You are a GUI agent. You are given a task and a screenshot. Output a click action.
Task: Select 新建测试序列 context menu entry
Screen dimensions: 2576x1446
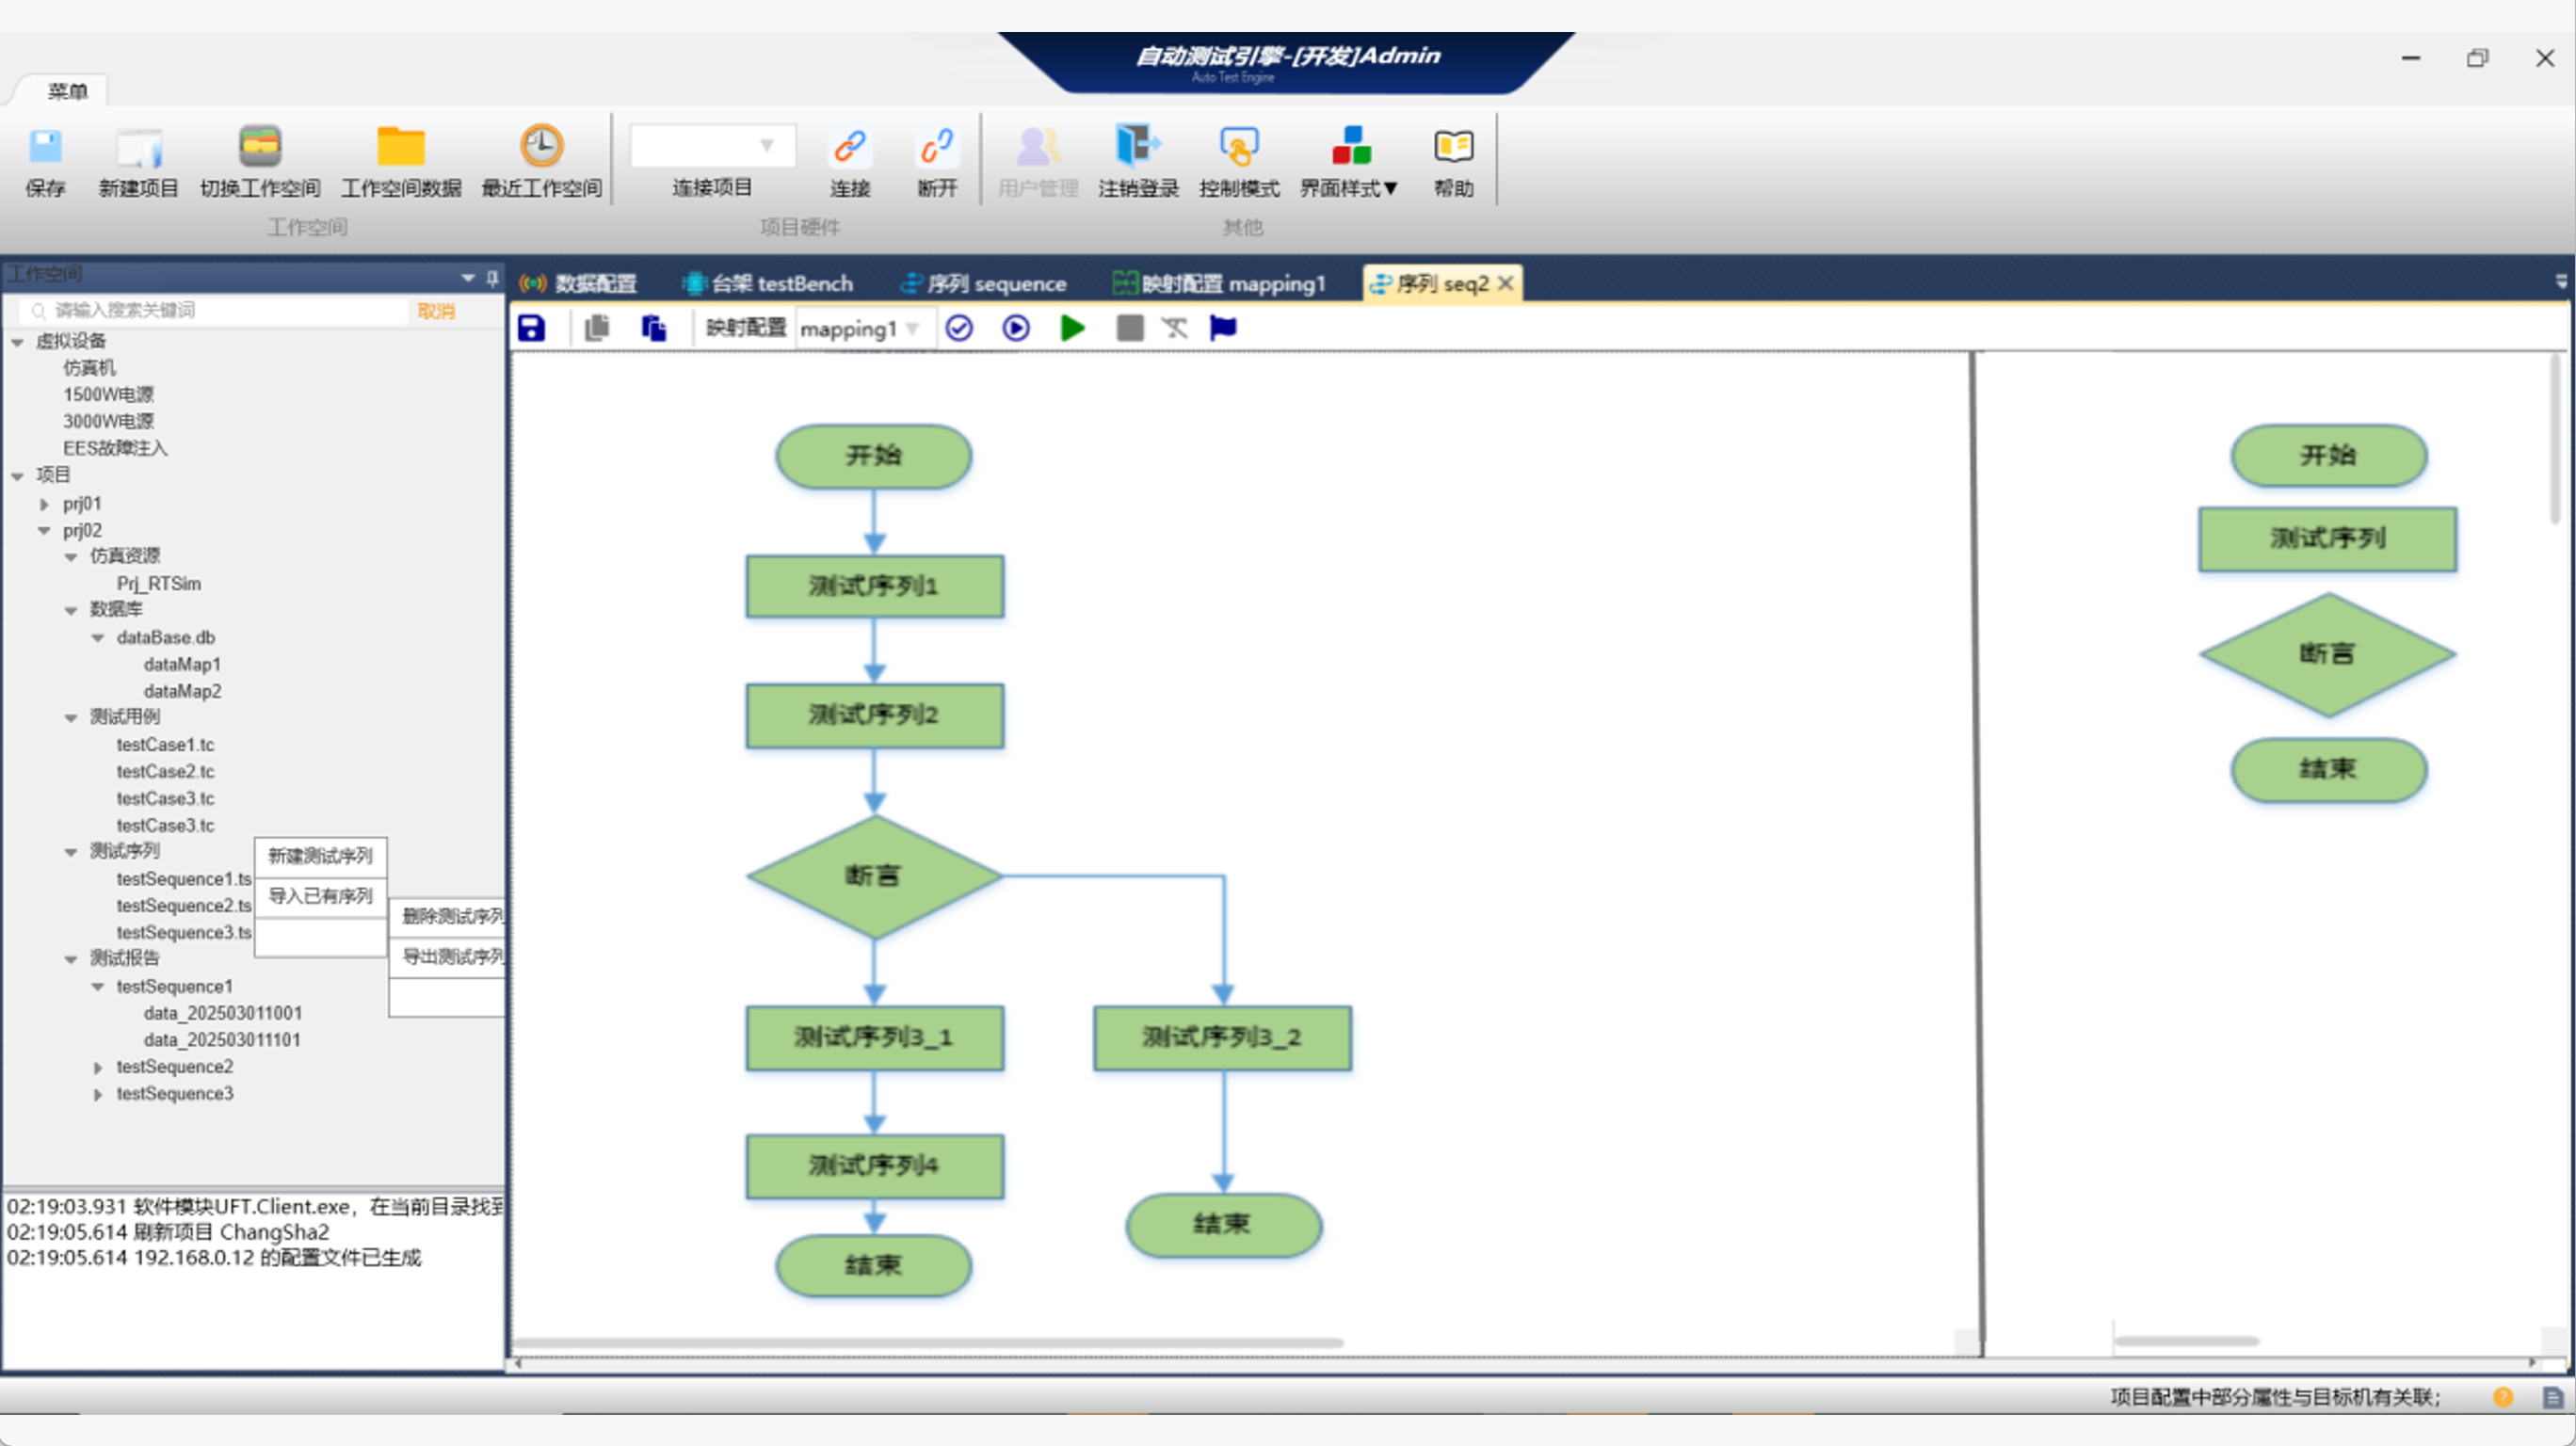pyautogui.click(x=320, y=856)
